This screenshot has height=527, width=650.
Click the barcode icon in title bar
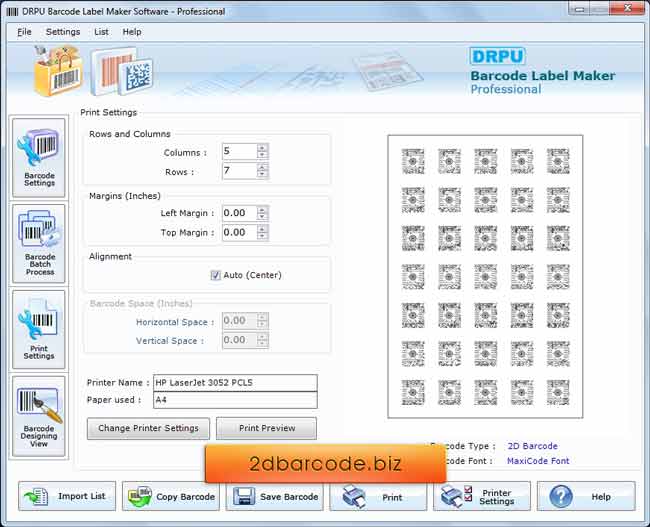click(x=12, y=12)
